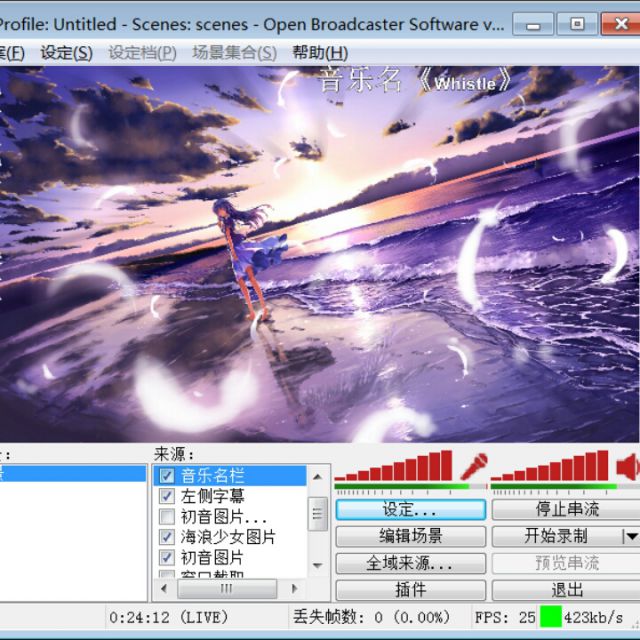The width and height of the screenshot is (640, 640).
Task: Click the 预览串流 button
Action: tap(567, 563)
